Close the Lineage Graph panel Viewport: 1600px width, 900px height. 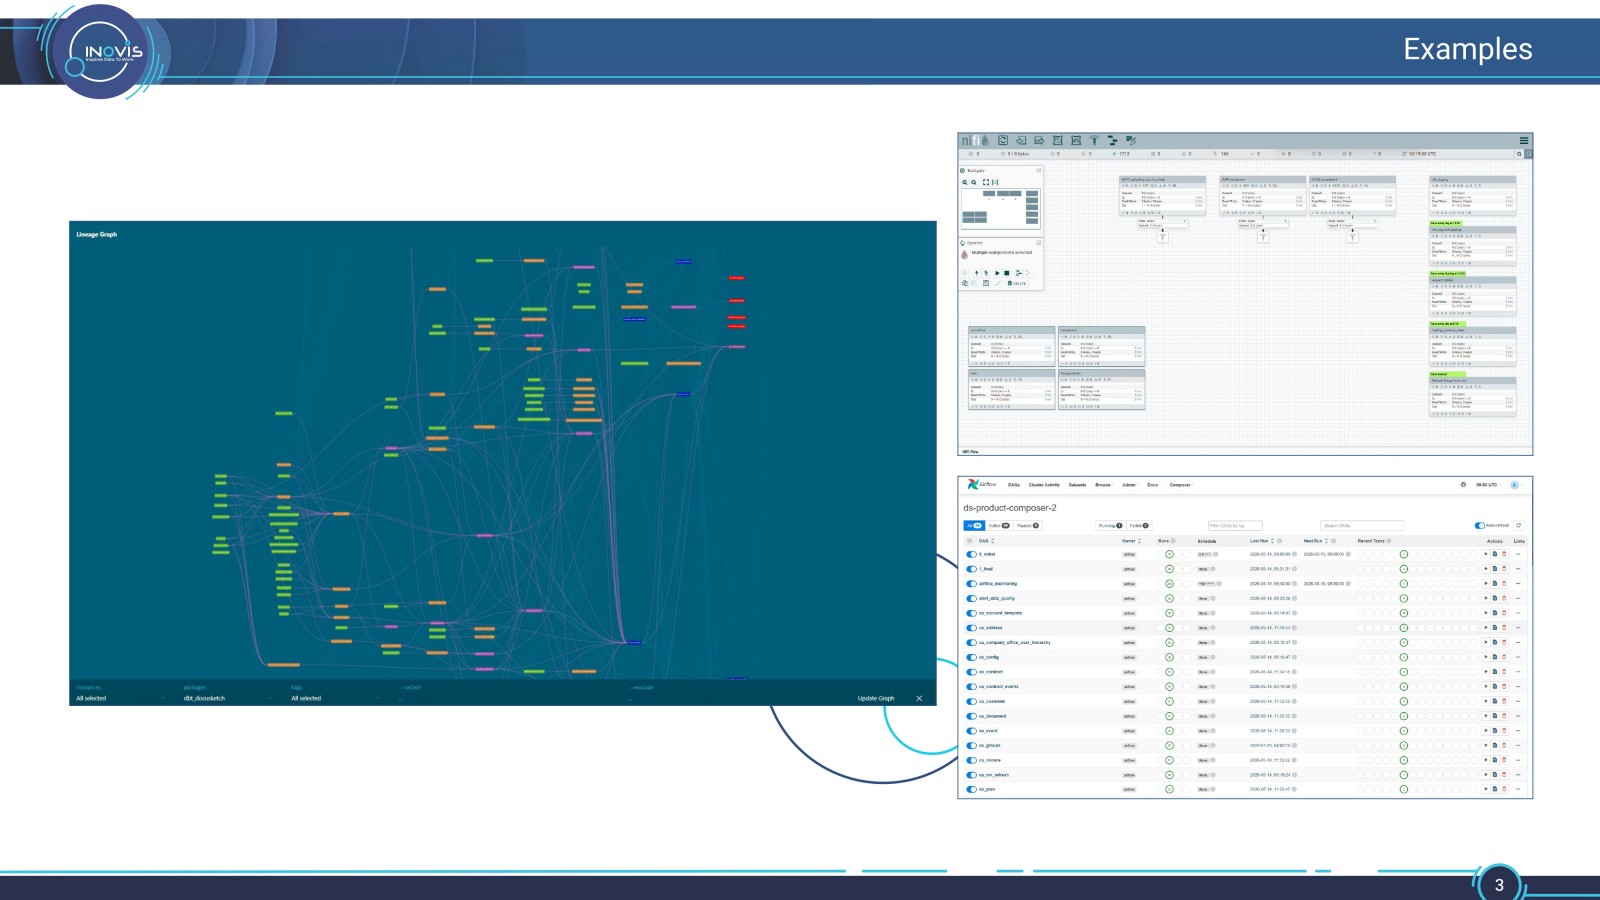pos(919,698)
